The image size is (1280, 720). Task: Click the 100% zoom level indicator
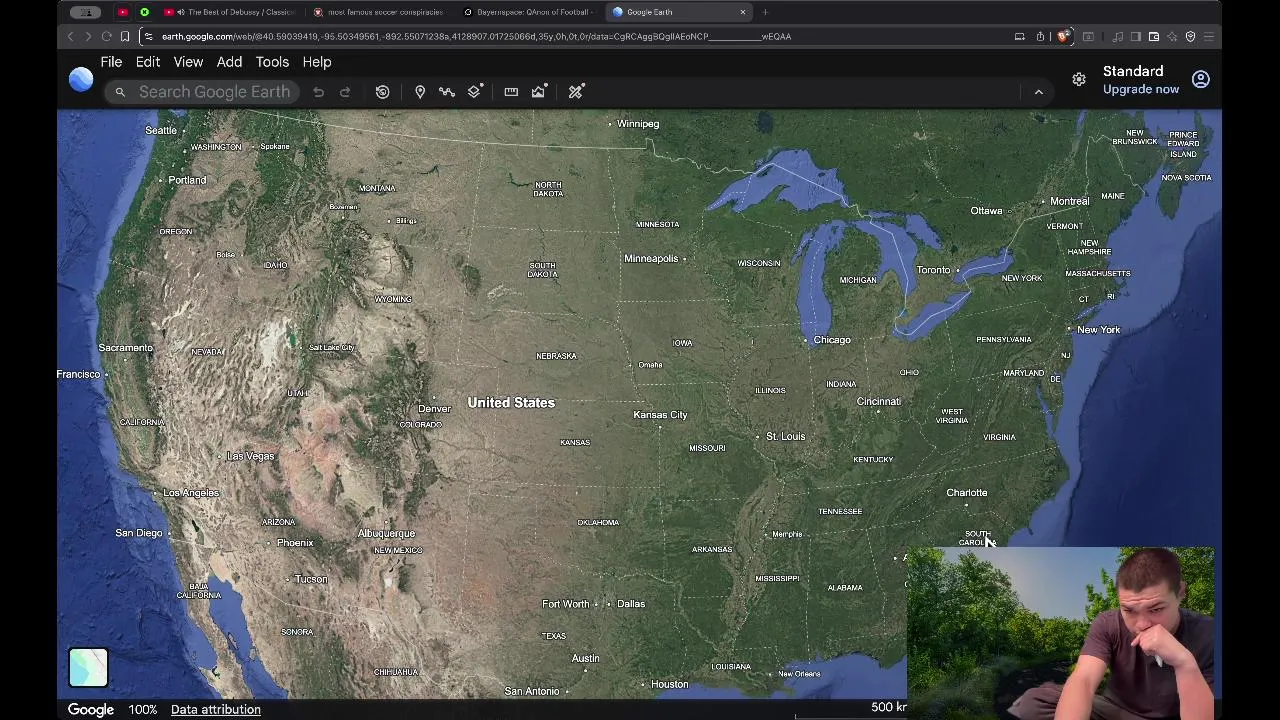click(x=143, y=710)
